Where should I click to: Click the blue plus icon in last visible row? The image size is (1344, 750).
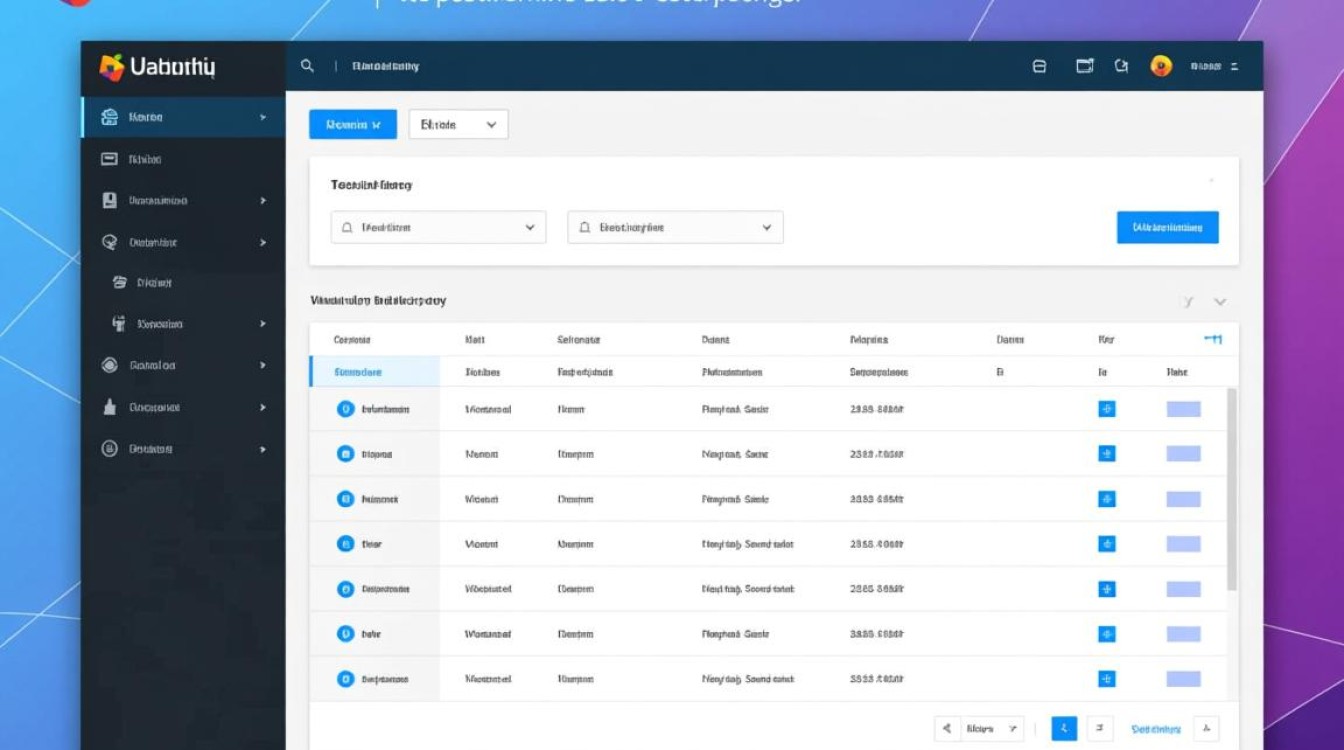pyautogui.click(x=1106, y=679)
